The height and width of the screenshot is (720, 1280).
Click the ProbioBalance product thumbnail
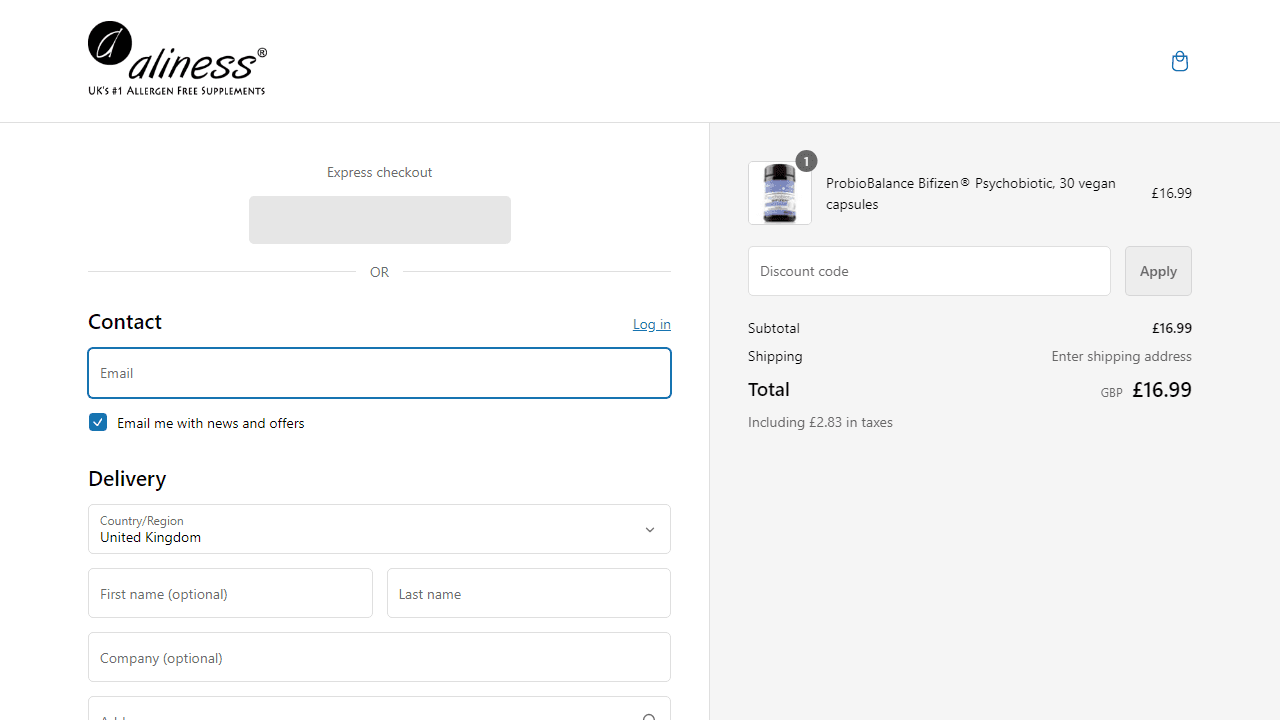[x=780, y=193]
